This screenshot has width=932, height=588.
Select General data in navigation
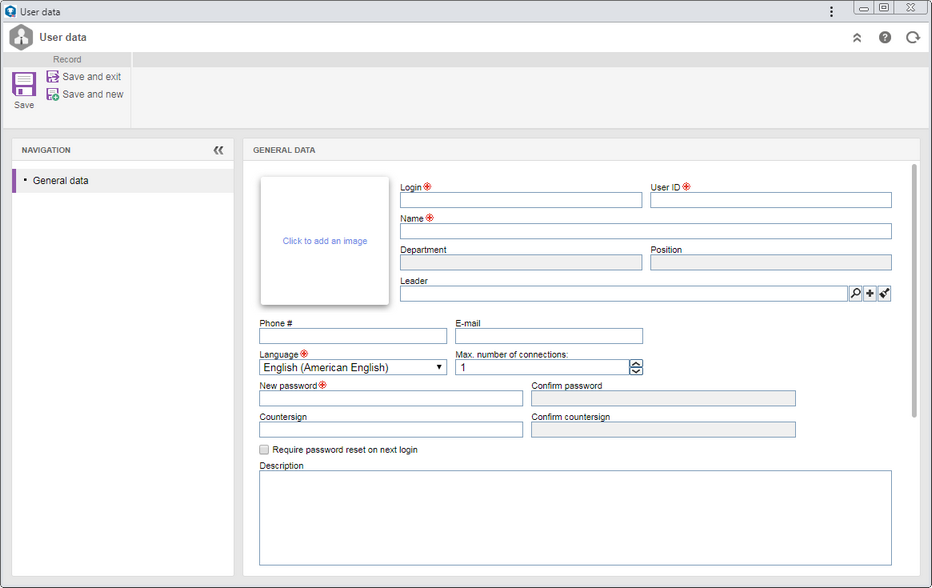tap(122, 181)
